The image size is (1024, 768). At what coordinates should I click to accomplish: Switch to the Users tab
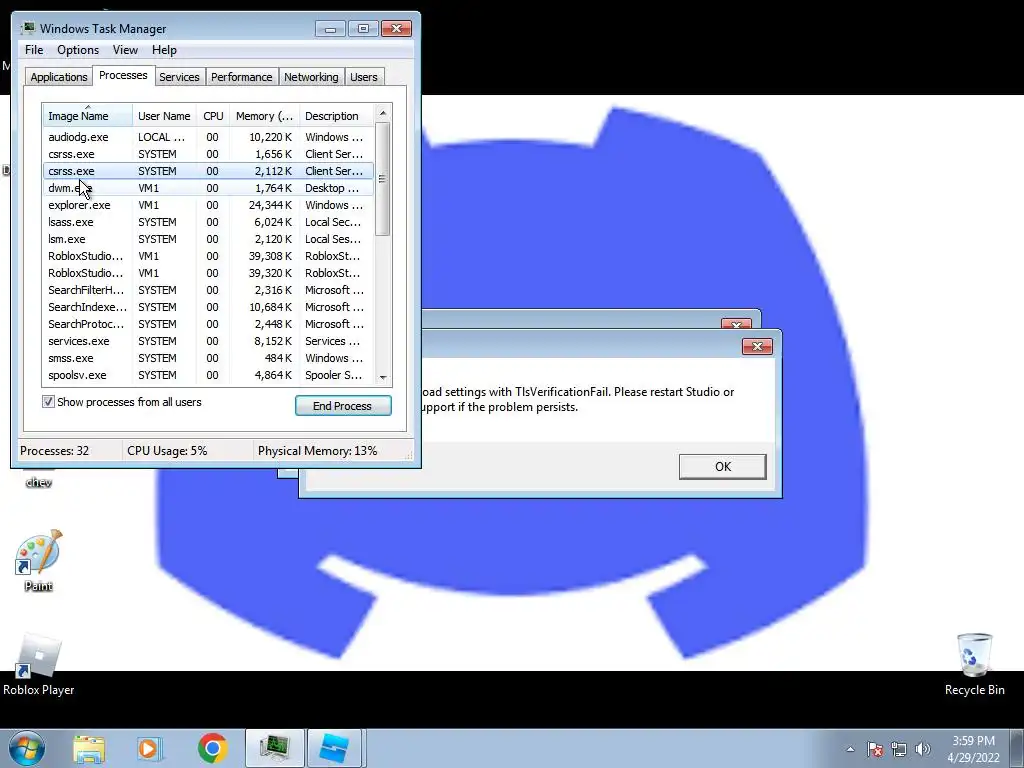[363, 77]
